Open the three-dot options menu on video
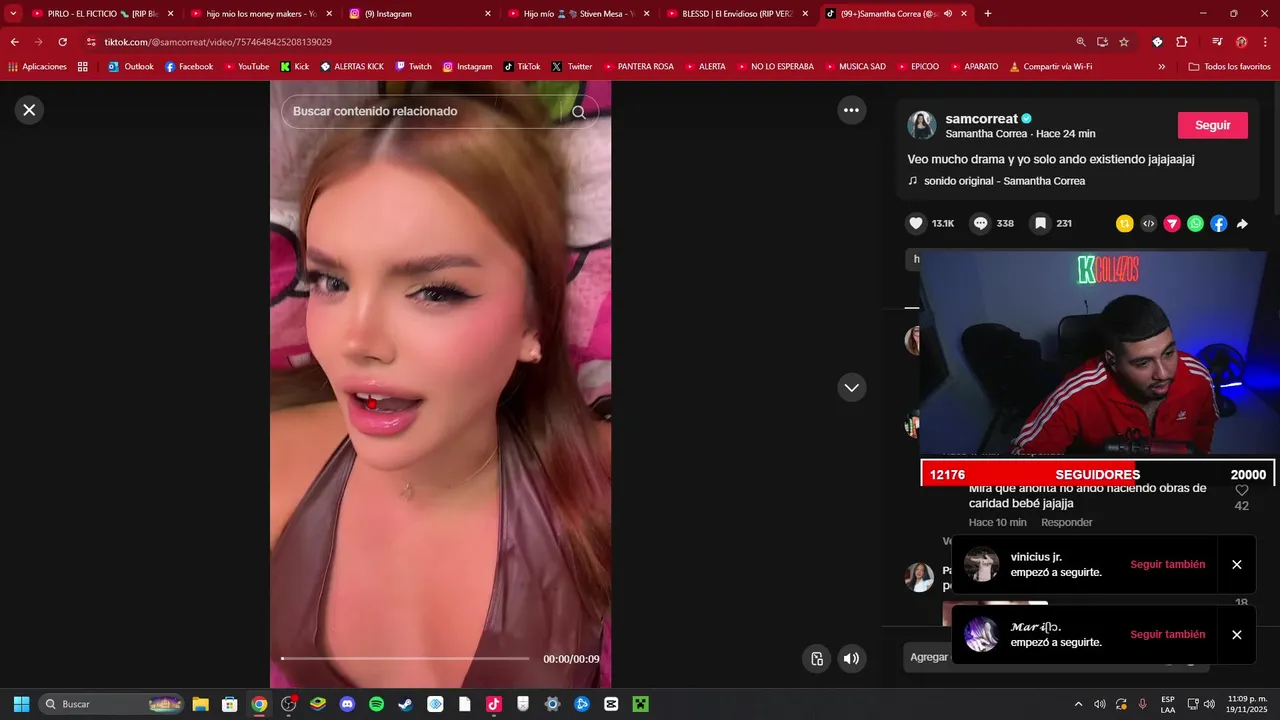 click(851, 110)
